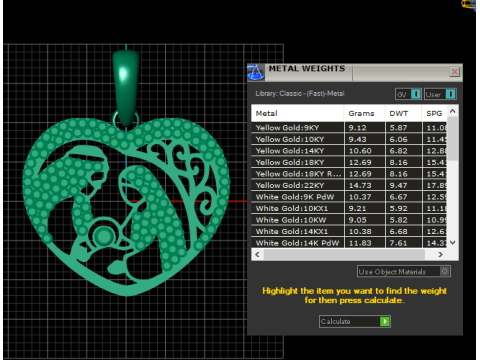Click the horizontal scrollbar thumb
Viewport: 480px width, 360px height.
point(344,254)
